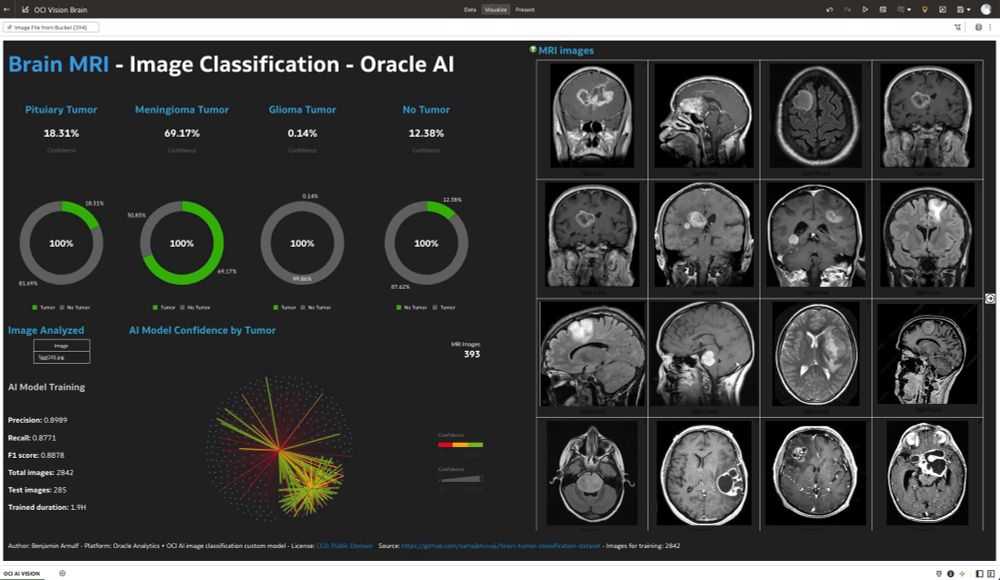
Task: Click the filter bar funnel icon
Action: pos(957,27)
